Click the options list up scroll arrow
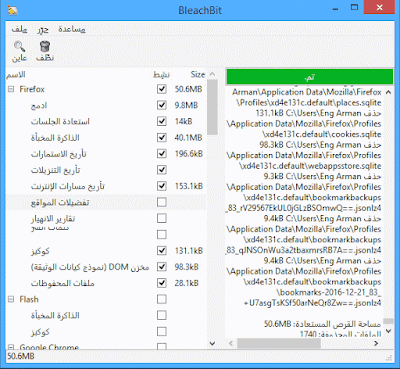Screen dimensions: 400x369 pos(212,74)
